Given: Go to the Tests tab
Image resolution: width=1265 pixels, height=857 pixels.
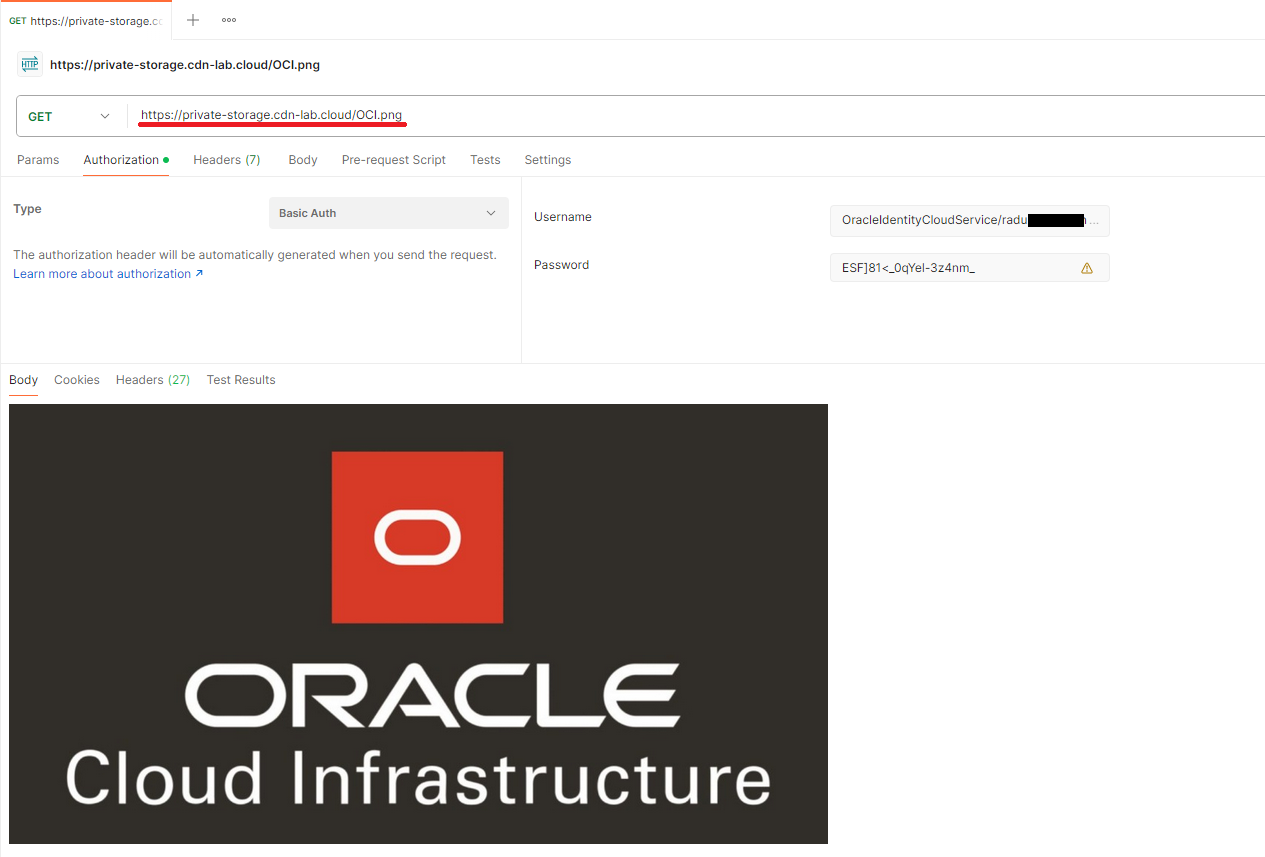Looking at the screenshot, I should pos(485,160).
